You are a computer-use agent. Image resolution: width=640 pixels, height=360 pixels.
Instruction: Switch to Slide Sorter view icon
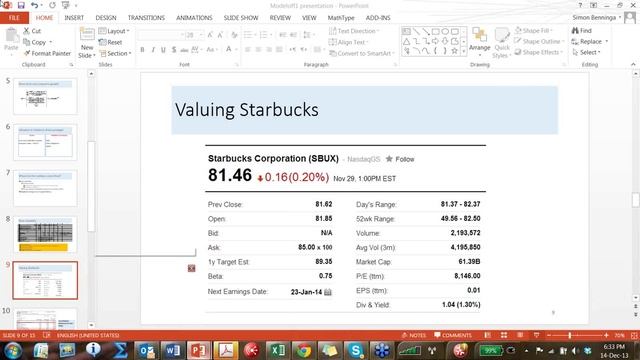504,335
